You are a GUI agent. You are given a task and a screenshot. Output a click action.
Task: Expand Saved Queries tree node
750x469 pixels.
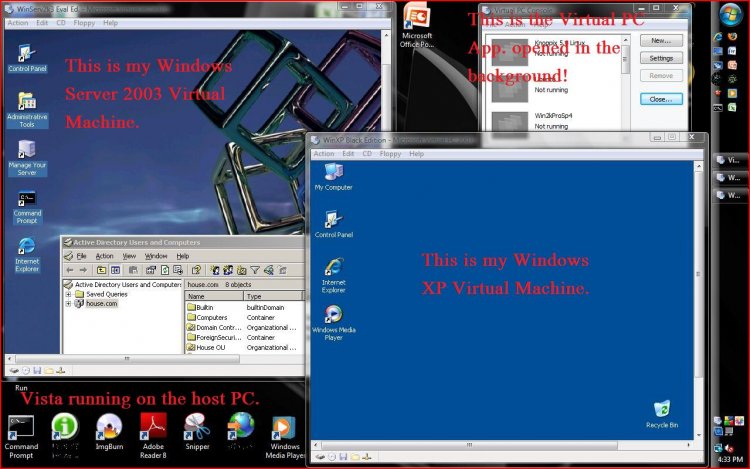(68, 294)
